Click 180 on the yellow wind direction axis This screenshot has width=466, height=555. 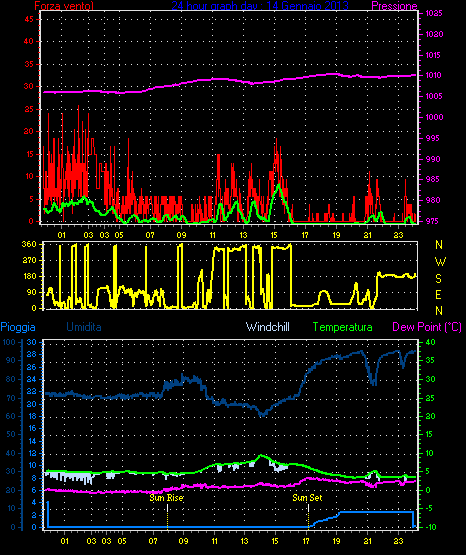pos(29,276)
